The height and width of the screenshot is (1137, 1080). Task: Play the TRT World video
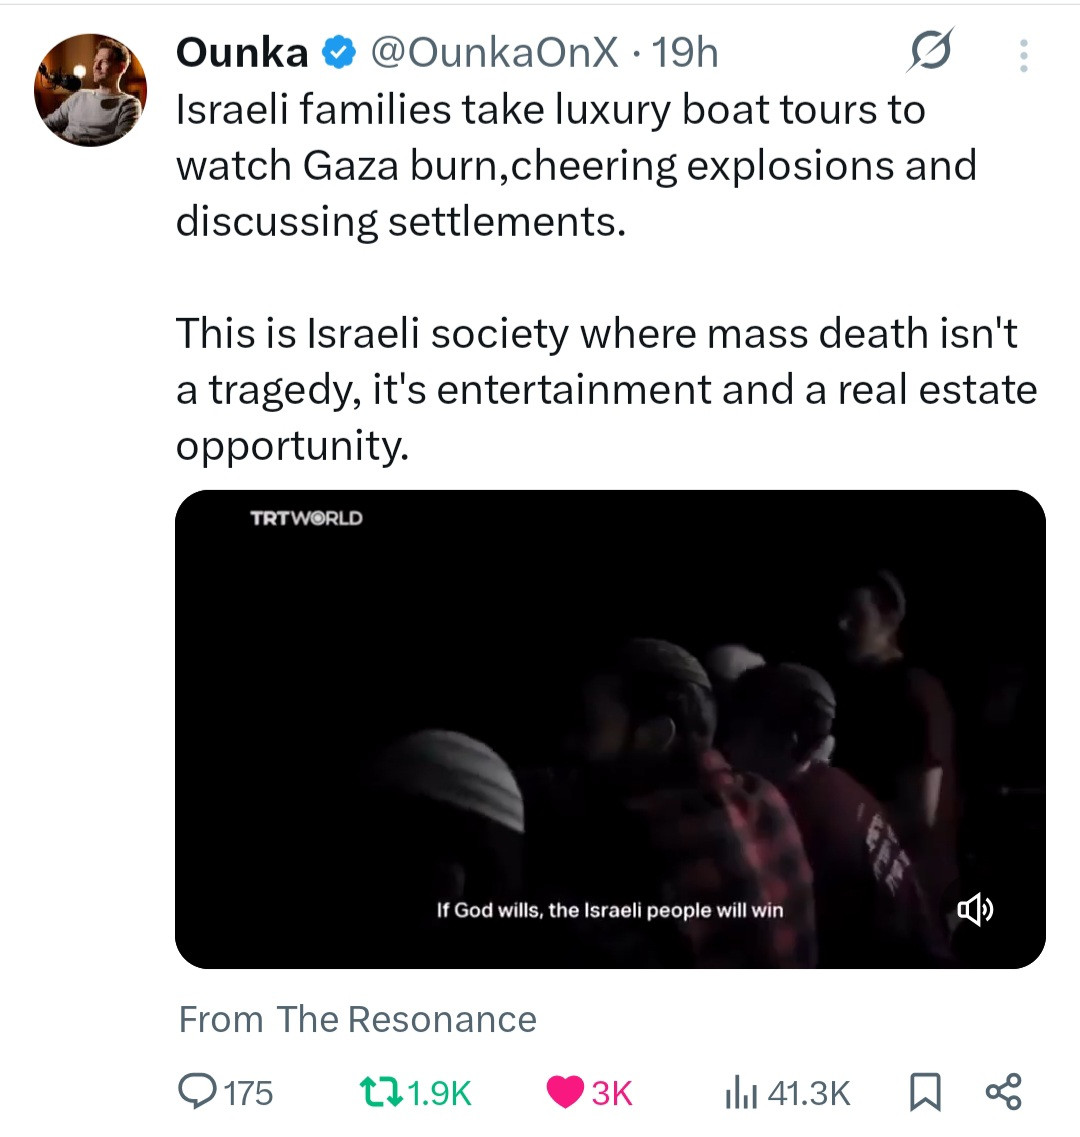(x=610, y=728)
